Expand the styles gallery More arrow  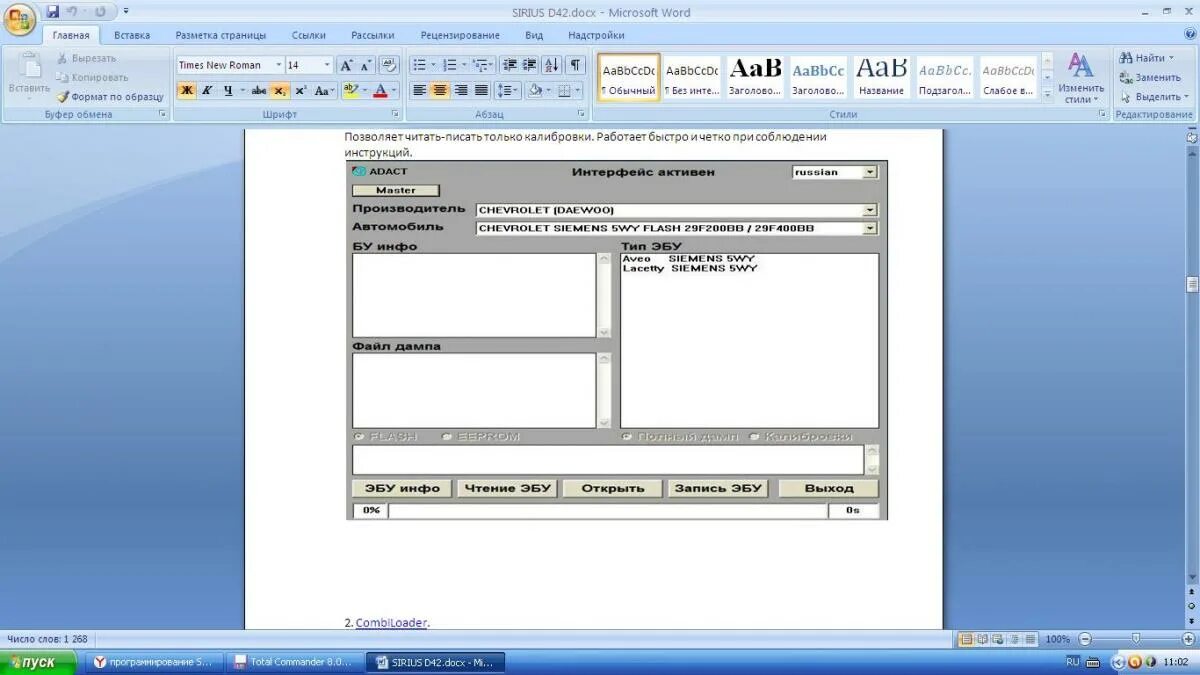coord(1048,95)
